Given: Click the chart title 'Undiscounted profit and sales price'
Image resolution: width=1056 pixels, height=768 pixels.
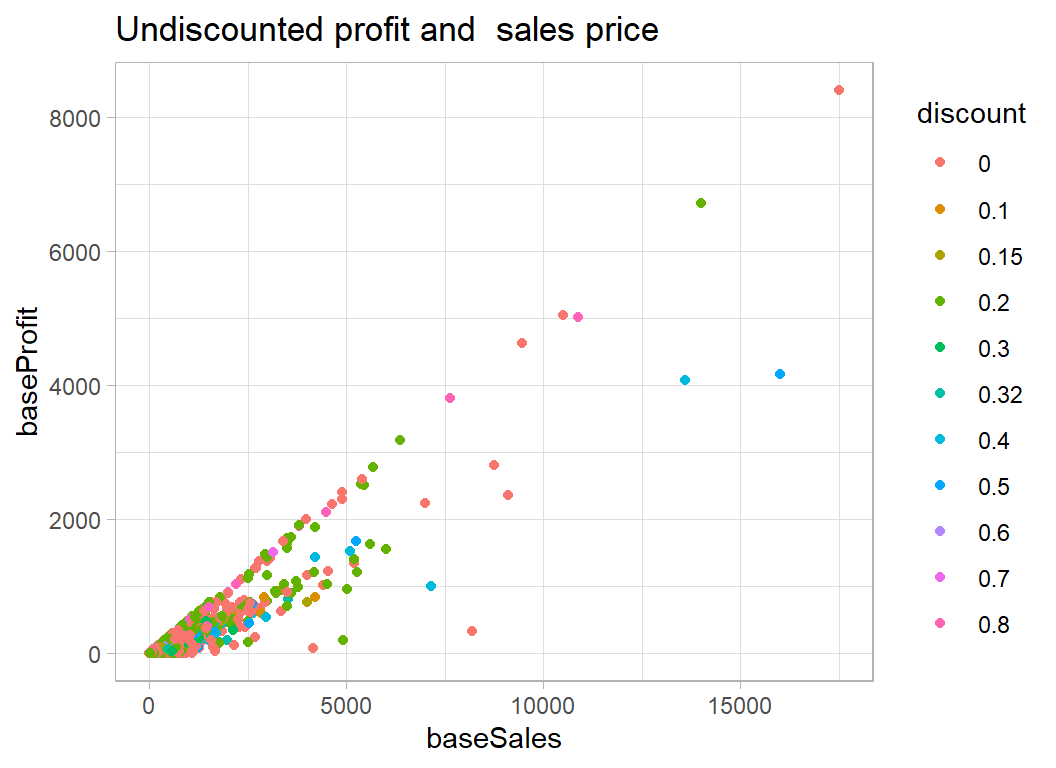Looking at the screenshot, I should (387, 31).
